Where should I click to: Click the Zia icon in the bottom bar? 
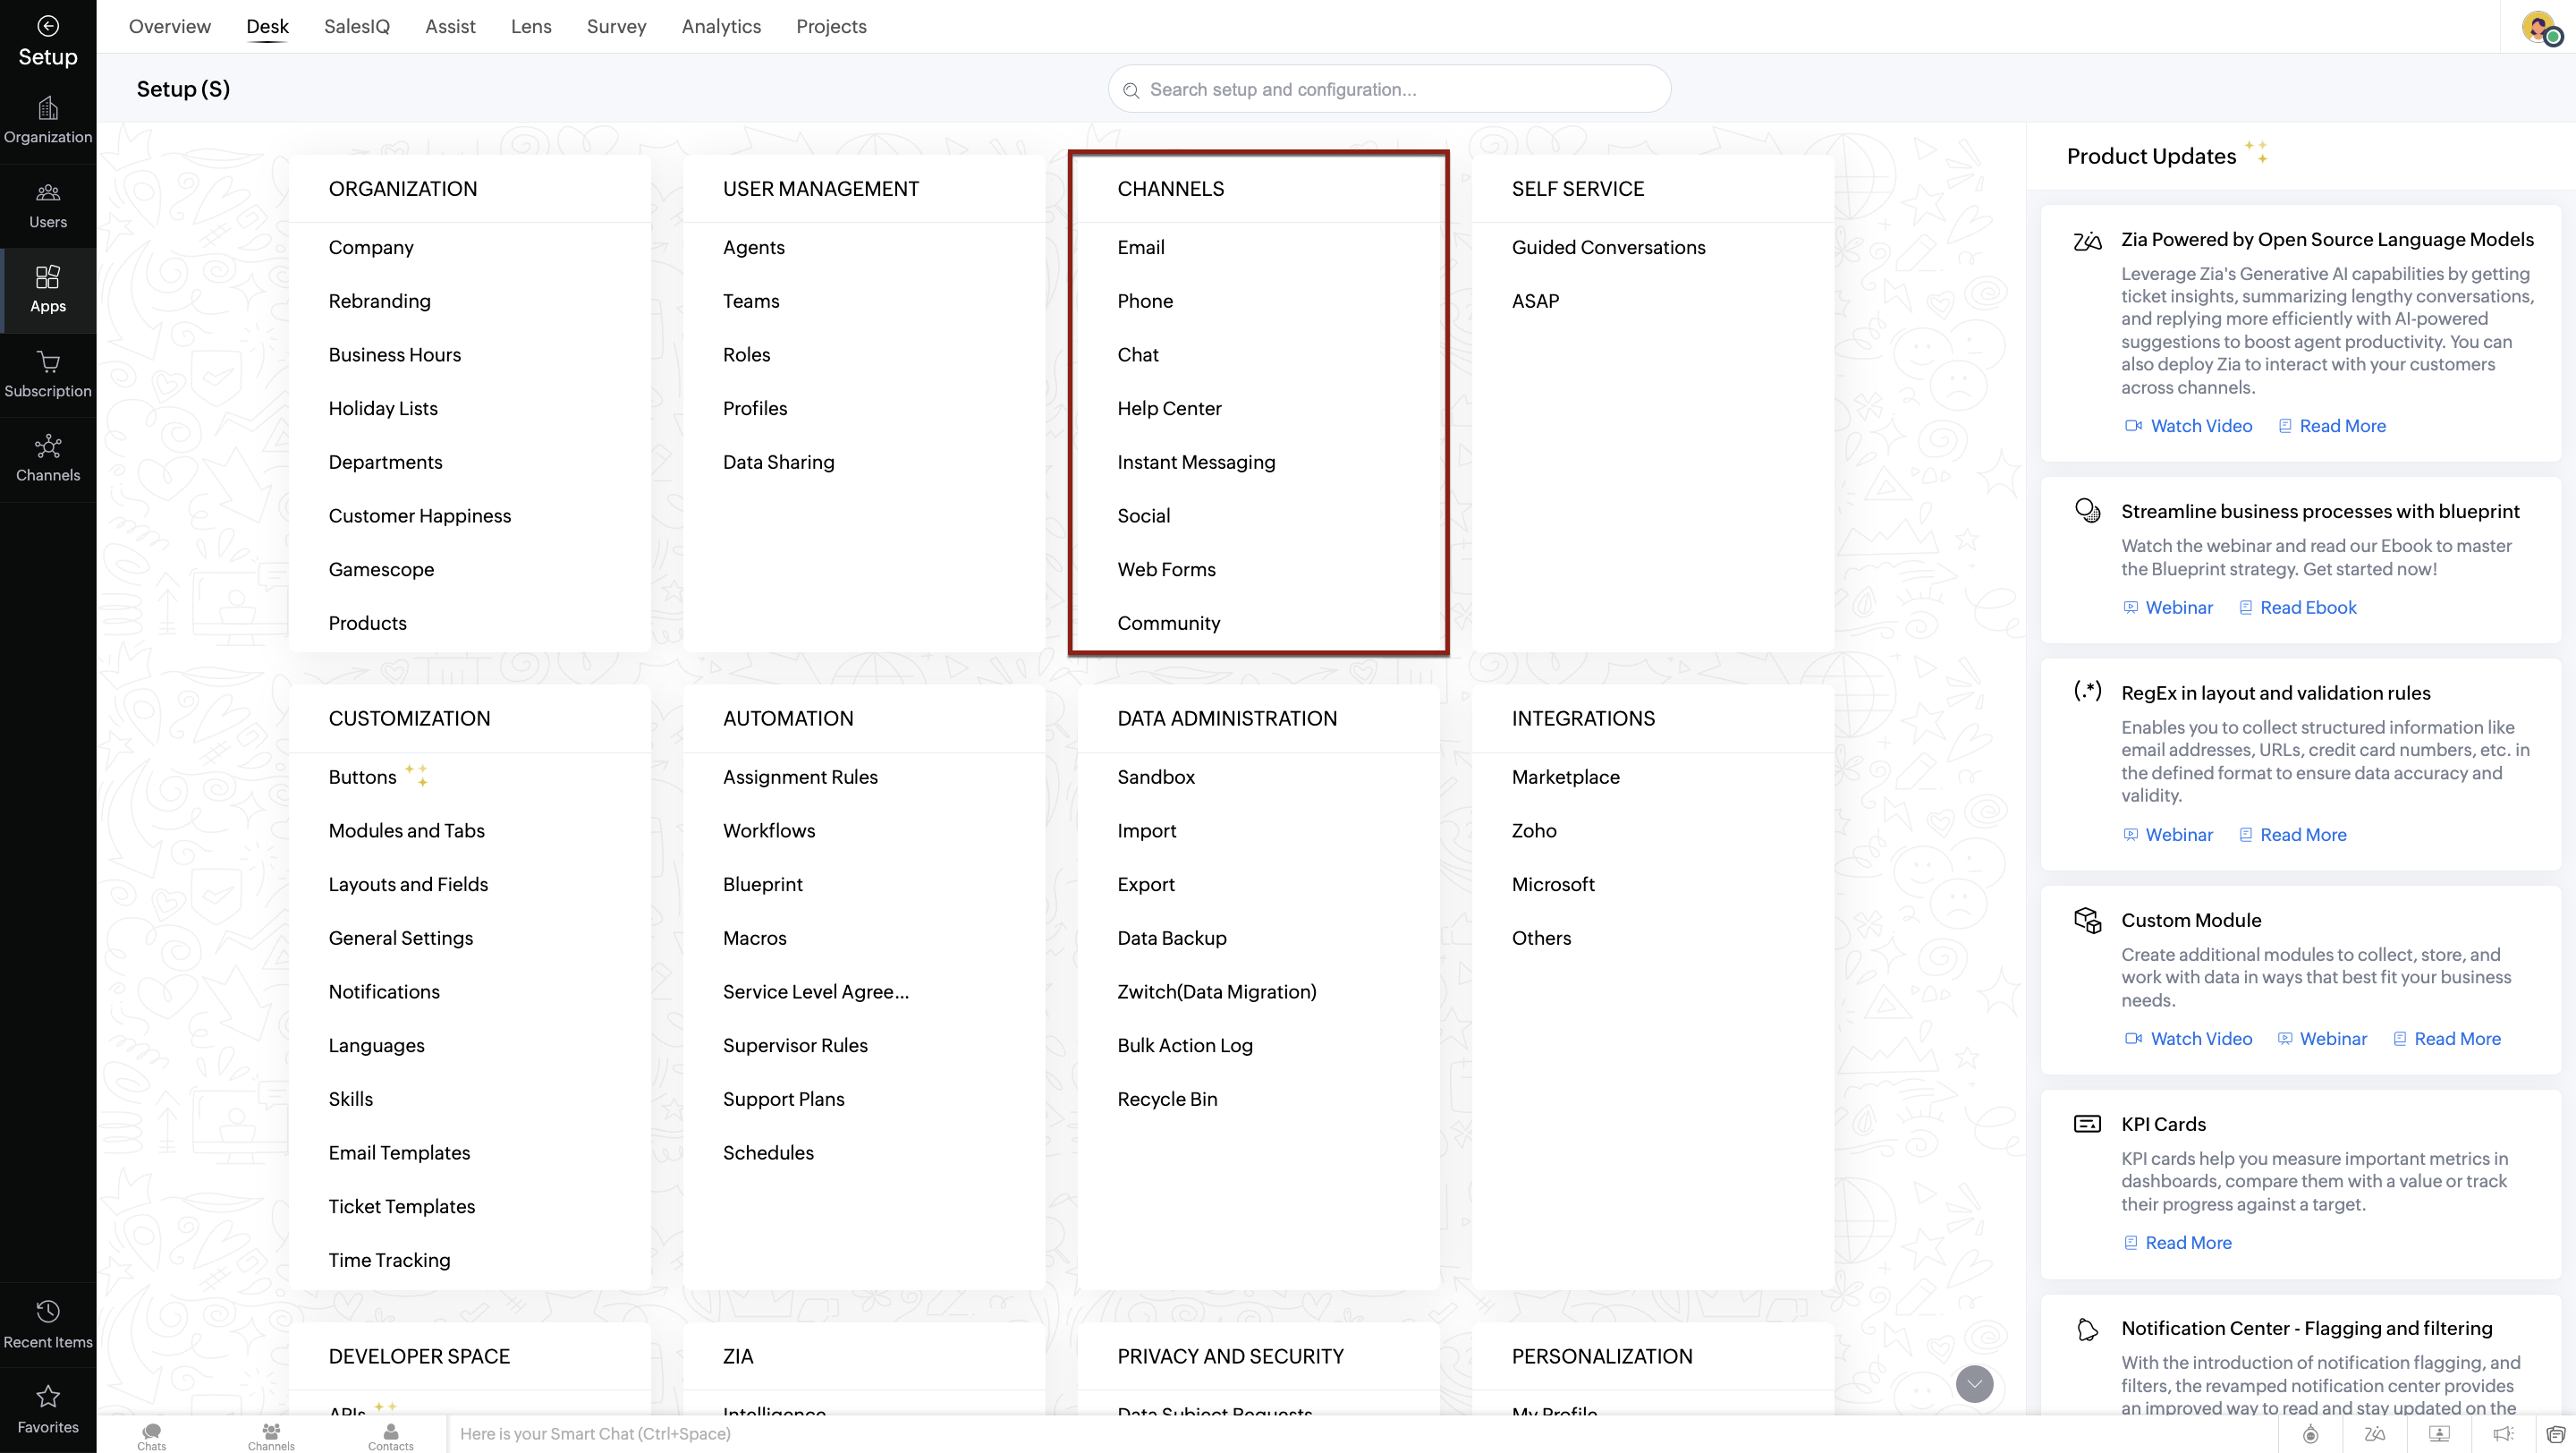click(x=2374, y=1434)
